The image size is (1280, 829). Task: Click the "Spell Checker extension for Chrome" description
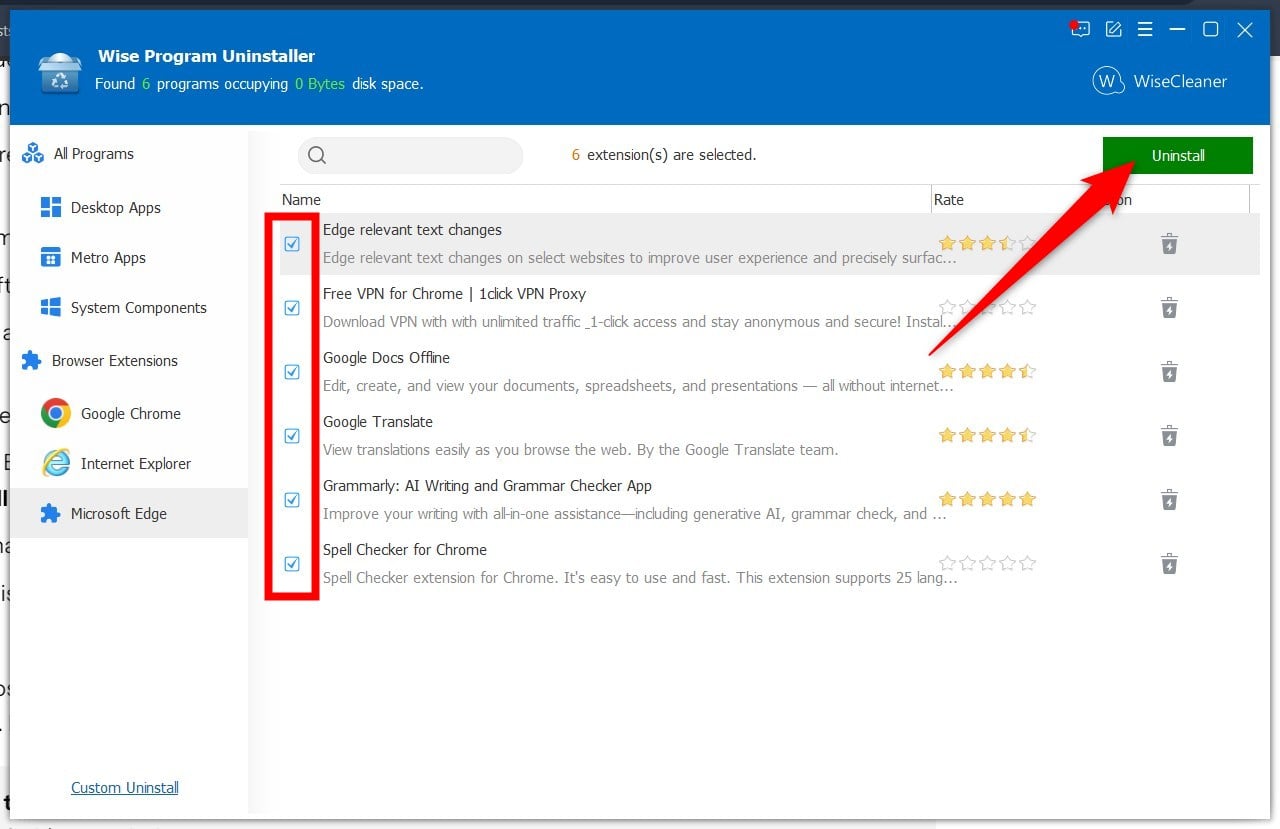point(640,578)
